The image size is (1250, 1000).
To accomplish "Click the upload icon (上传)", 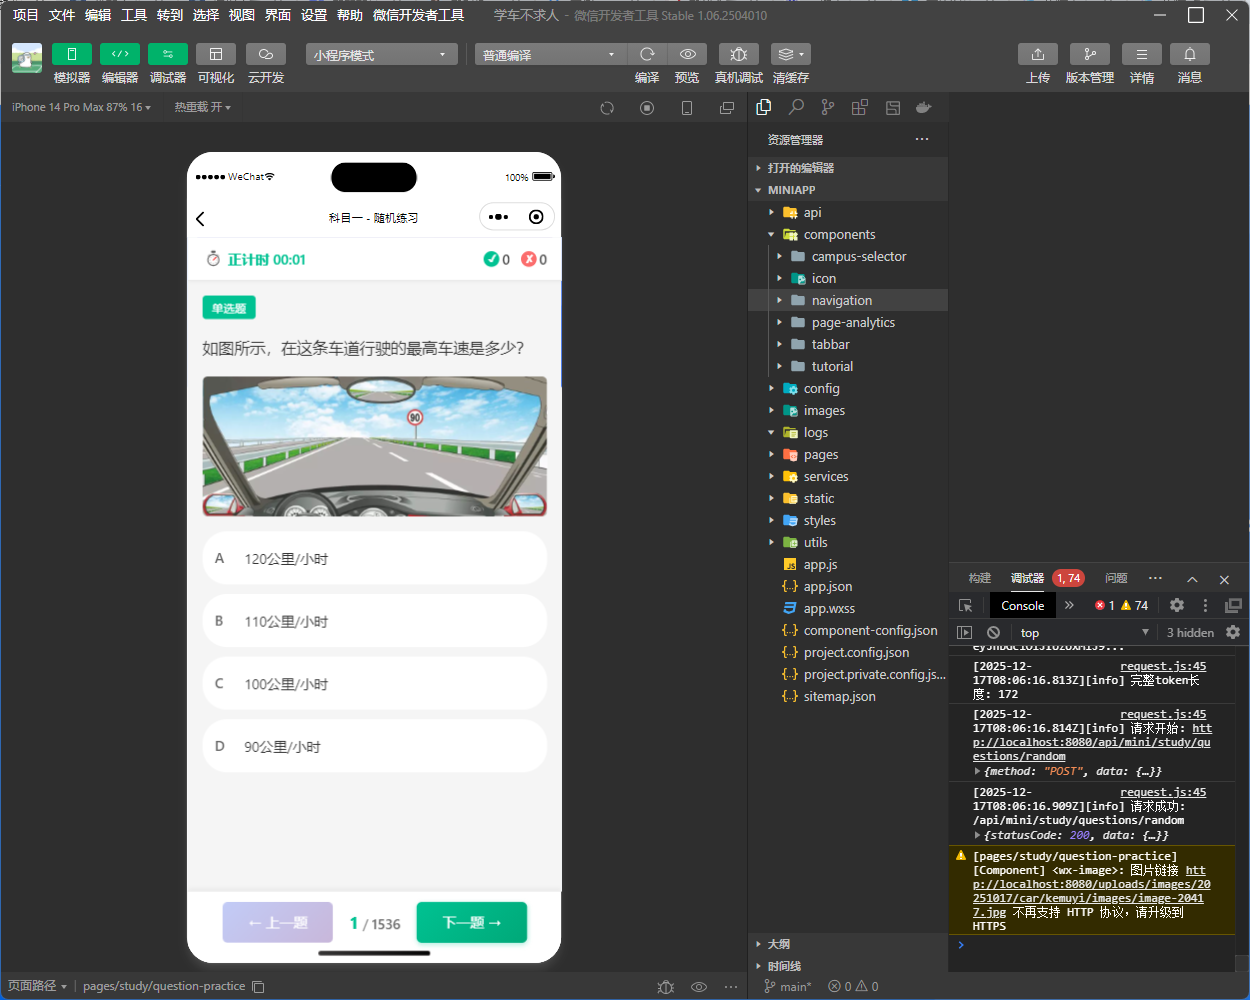I will pos(1037,54).
